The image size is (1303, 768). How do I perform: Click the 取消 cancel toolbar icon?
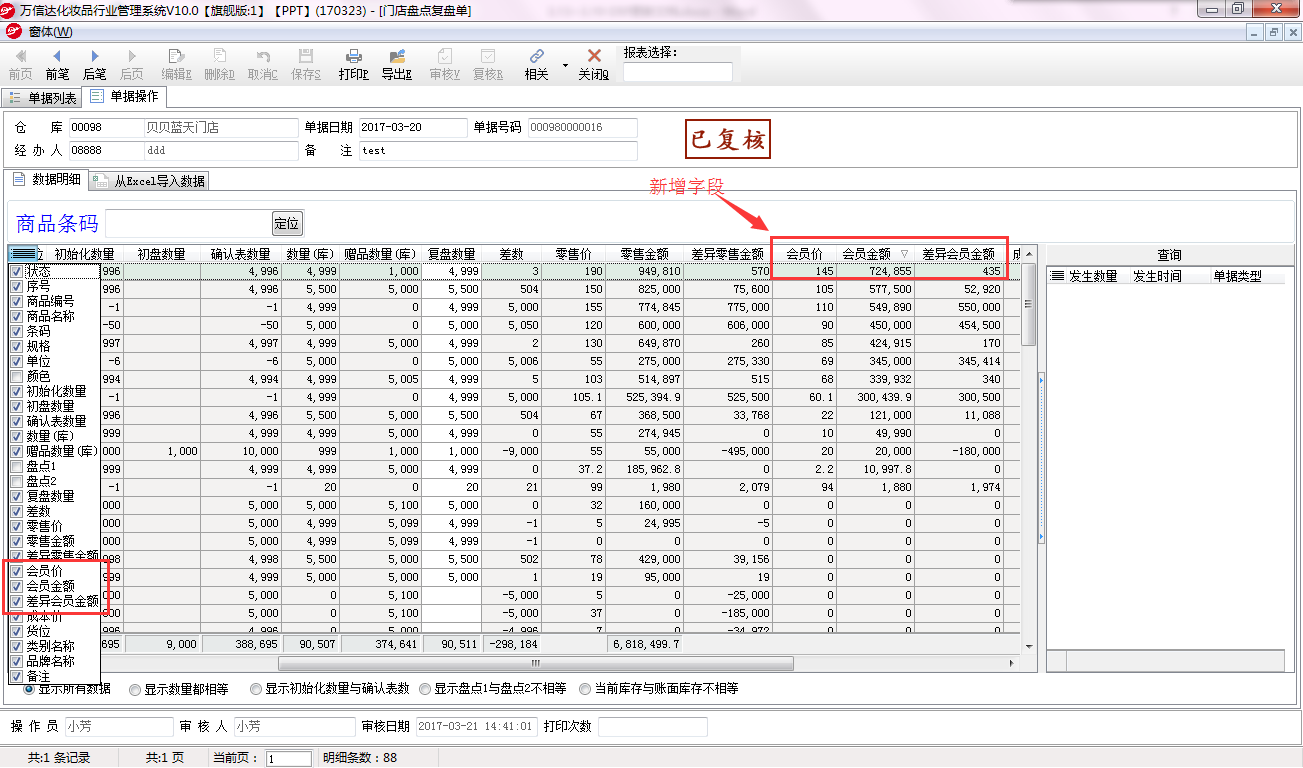point(262,56)
